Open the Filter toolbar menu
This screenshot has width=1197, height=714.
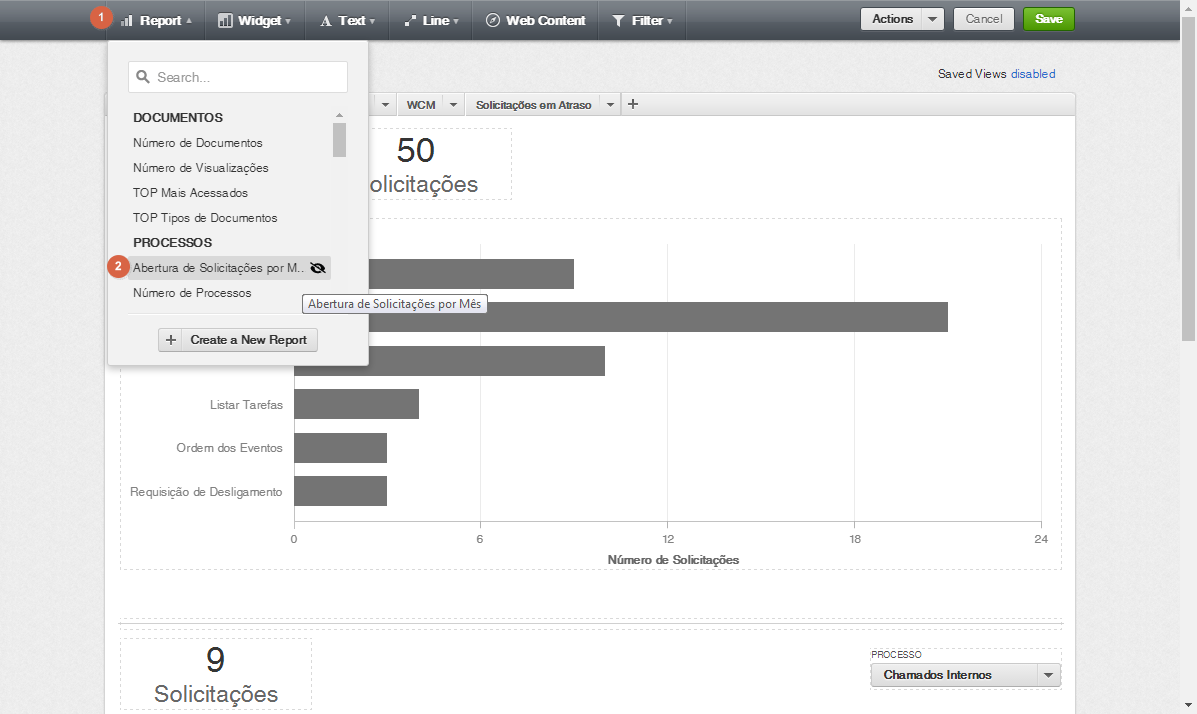coord(642,21)
